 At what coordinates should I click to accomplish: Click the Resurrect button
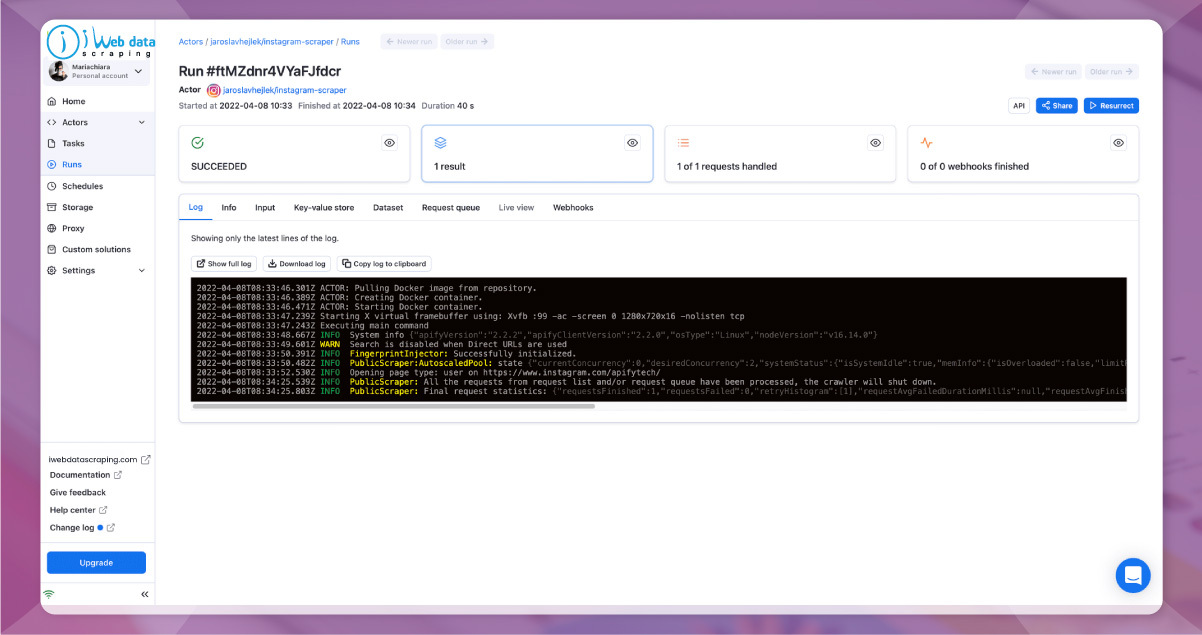tap(1111, 105)
